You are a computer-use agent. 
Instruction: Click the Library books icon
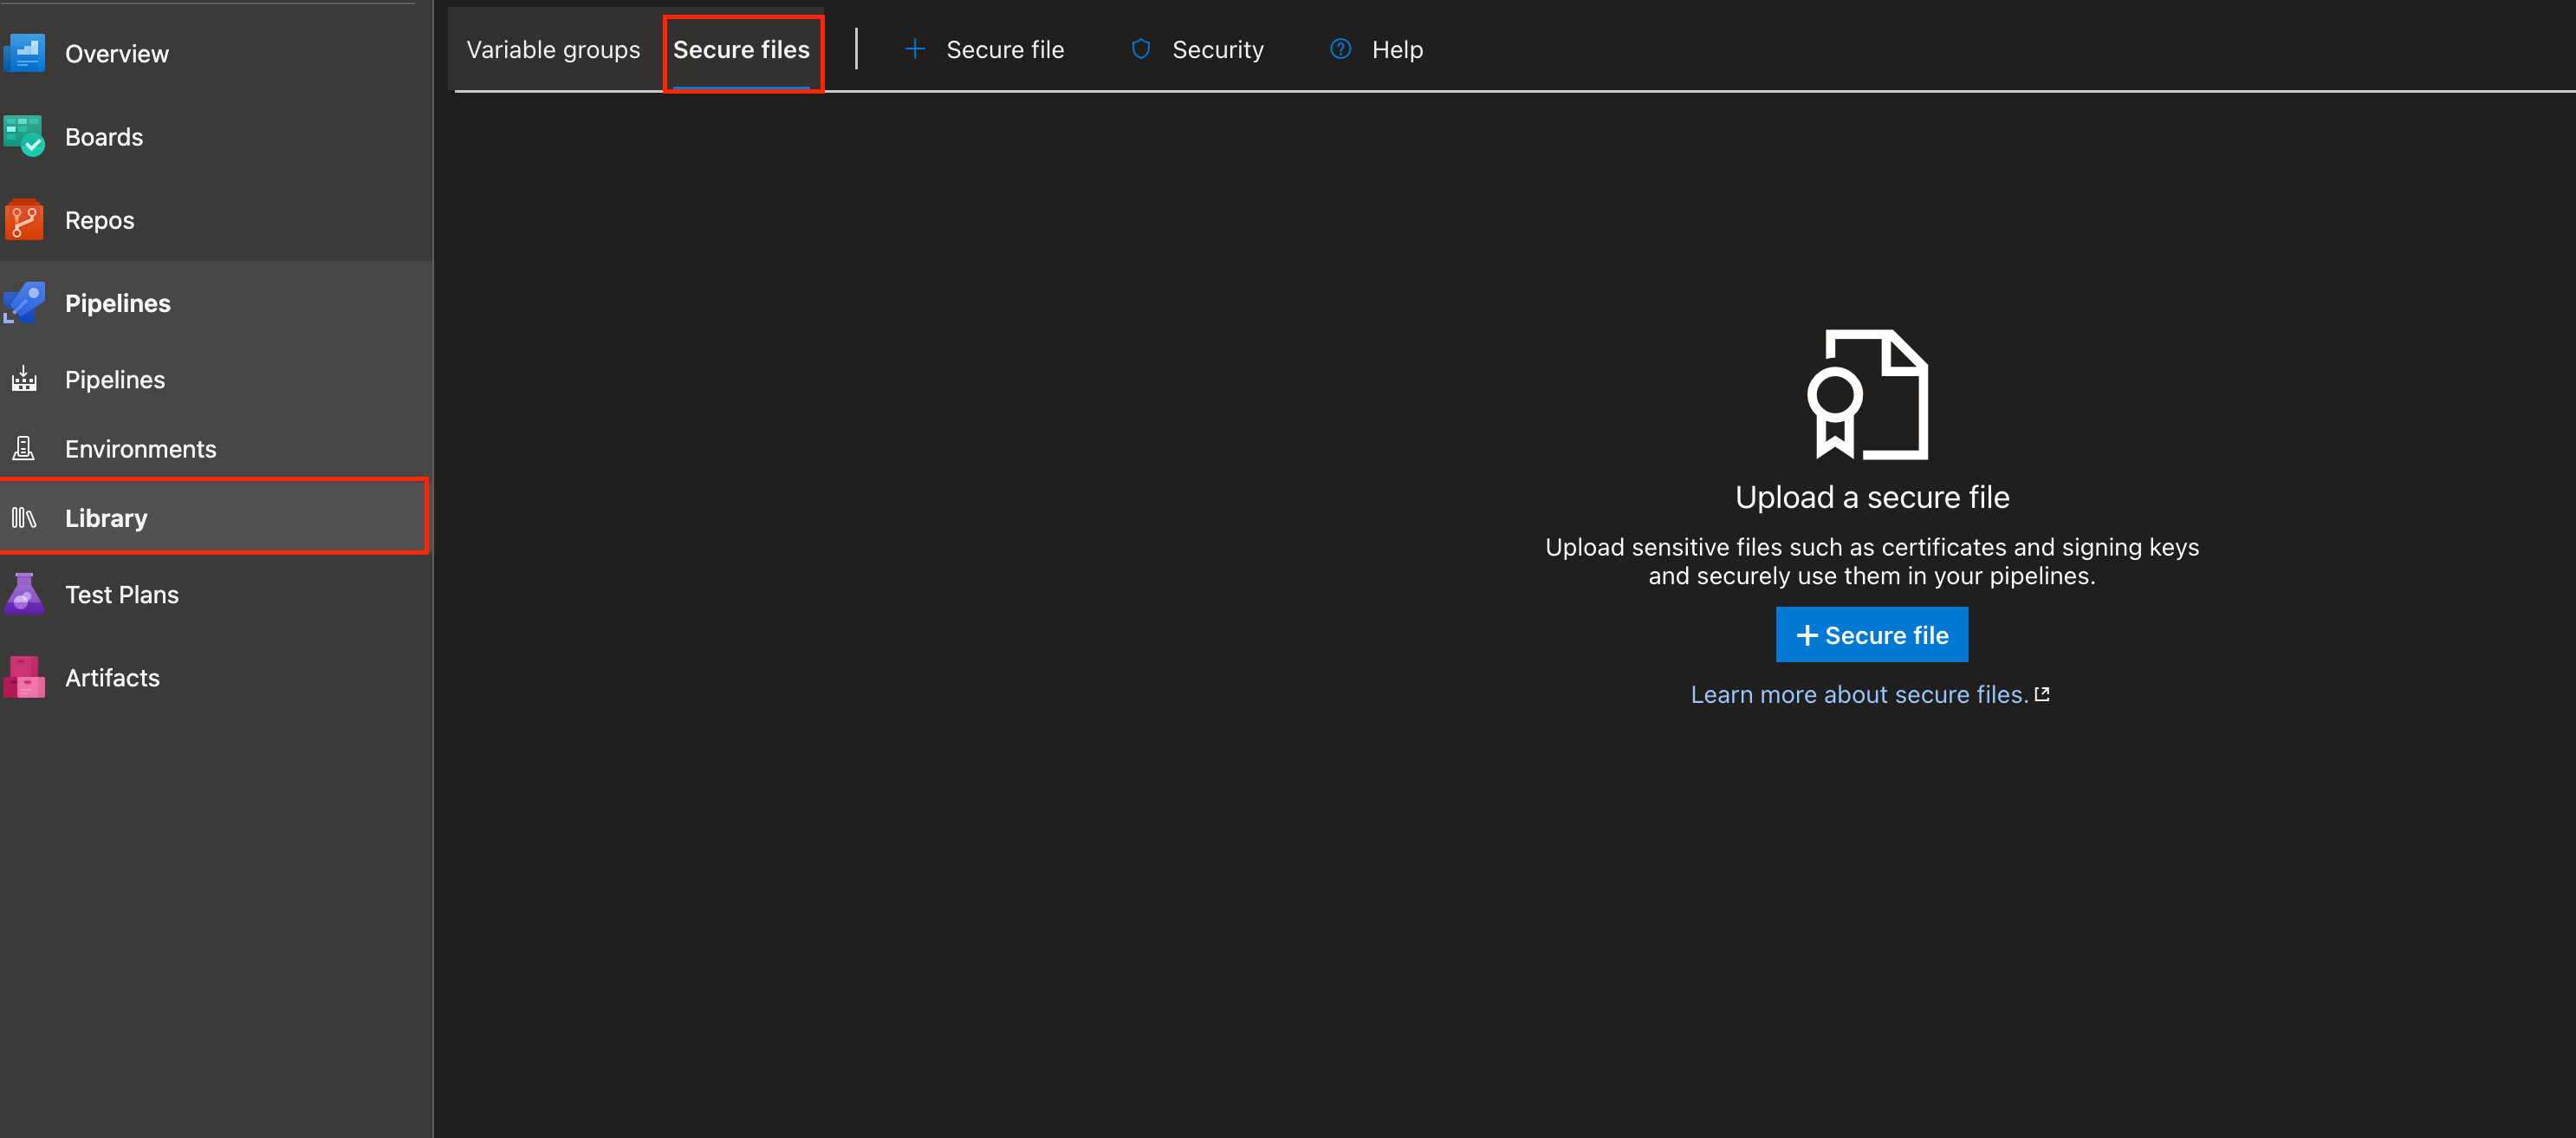24,518
